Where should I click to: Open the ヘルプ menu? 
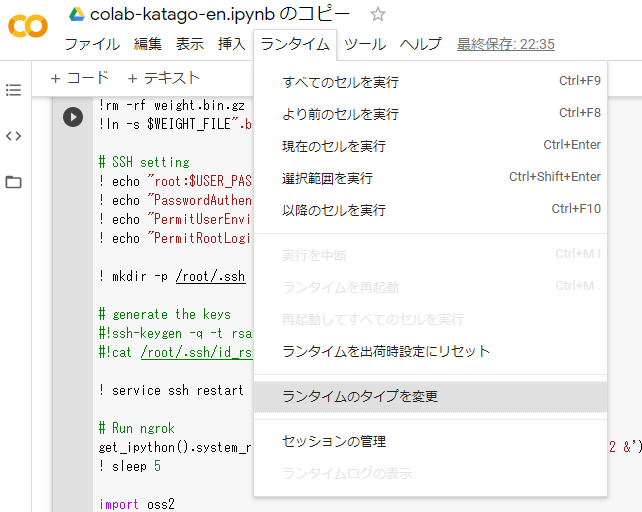coord(420,44)
